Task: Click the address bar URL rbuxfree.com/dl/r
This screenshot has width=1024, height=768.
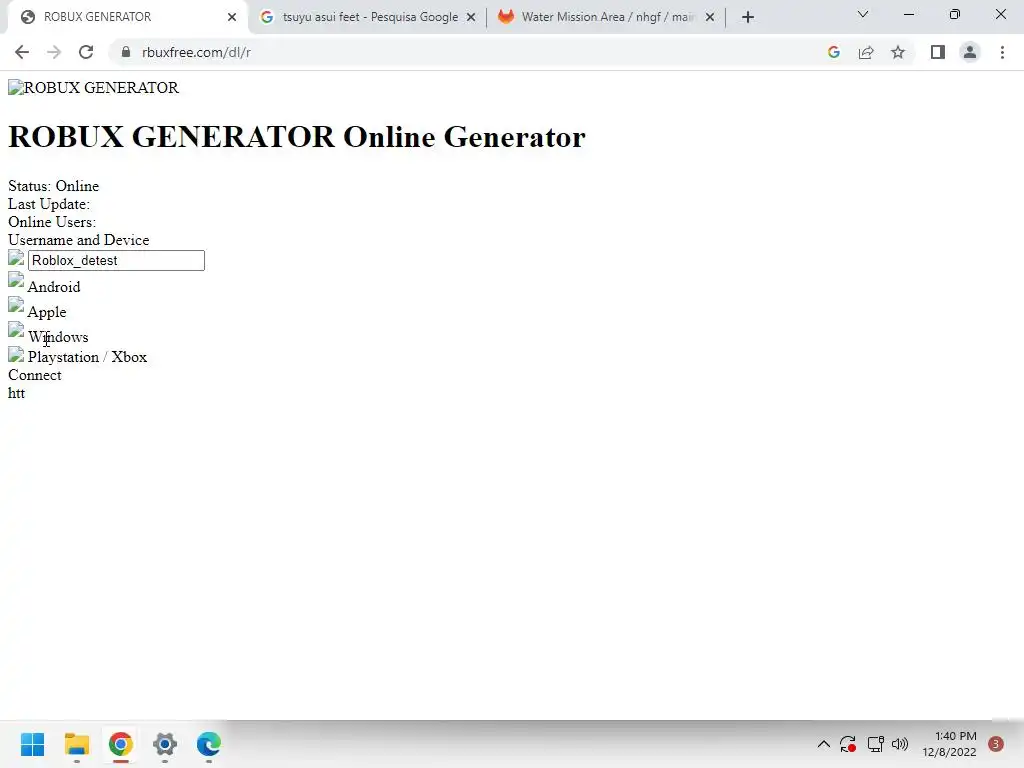Action: click(x=196, y=52)
